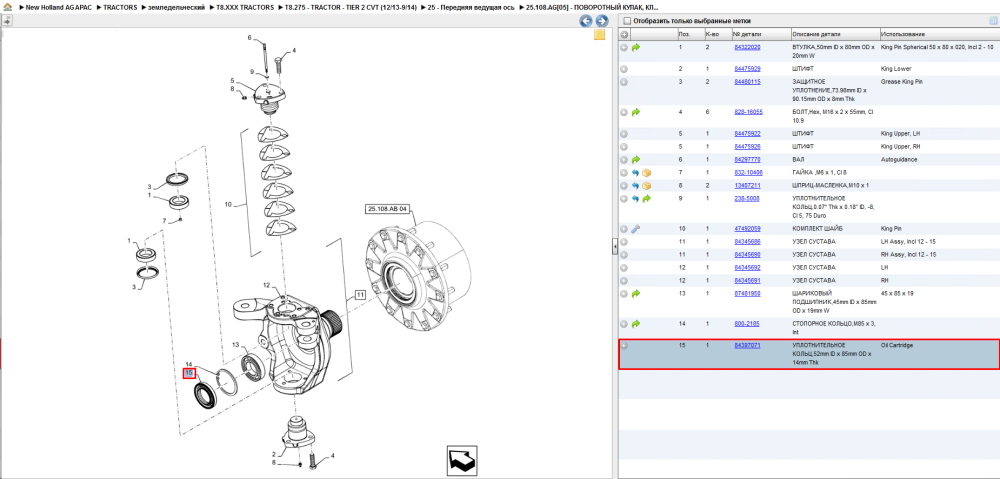1000x479 pixels.
Task: Click green arrow icon for part 800-2185
Action: tap(636, 323)
